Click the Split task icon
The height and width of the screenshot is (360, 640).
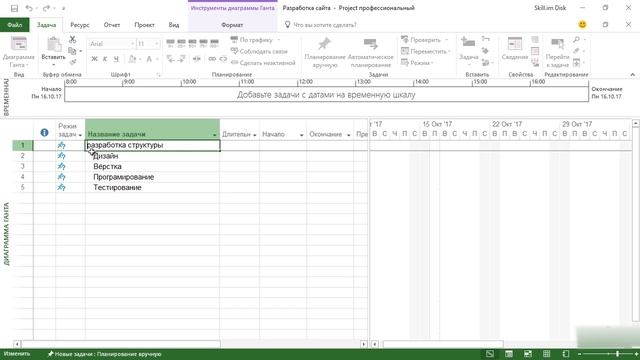[x=197, y=59]
